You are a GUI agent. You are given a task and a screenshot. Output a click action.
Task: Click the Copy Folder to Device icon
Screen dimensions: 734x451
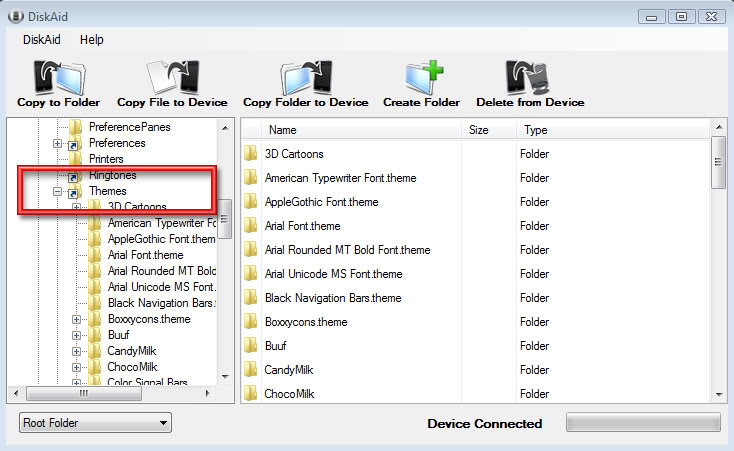(306, 78)
